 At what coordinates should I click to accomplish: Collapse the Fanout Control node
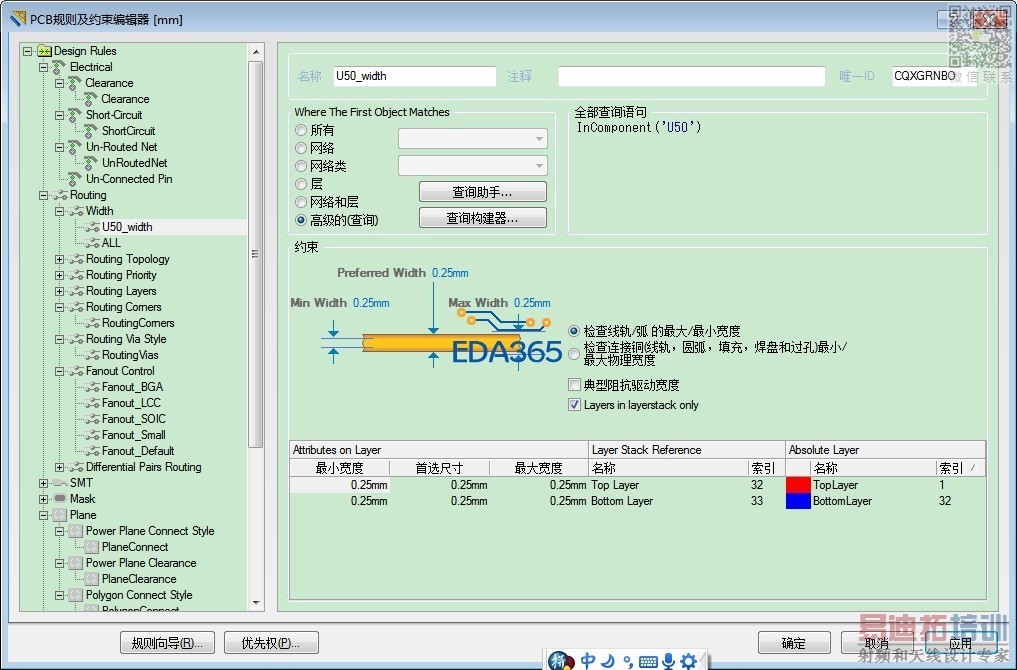point(60,371)
